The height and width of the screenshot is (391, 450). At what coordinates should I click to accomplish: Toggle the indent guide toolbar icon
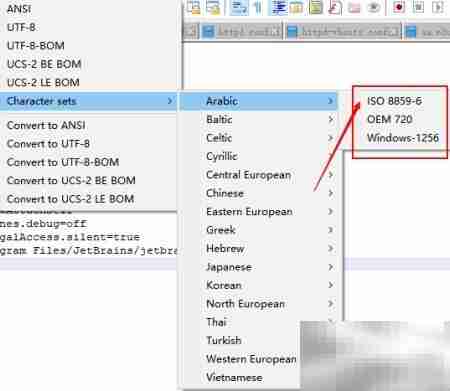click(x=279, y=7)
